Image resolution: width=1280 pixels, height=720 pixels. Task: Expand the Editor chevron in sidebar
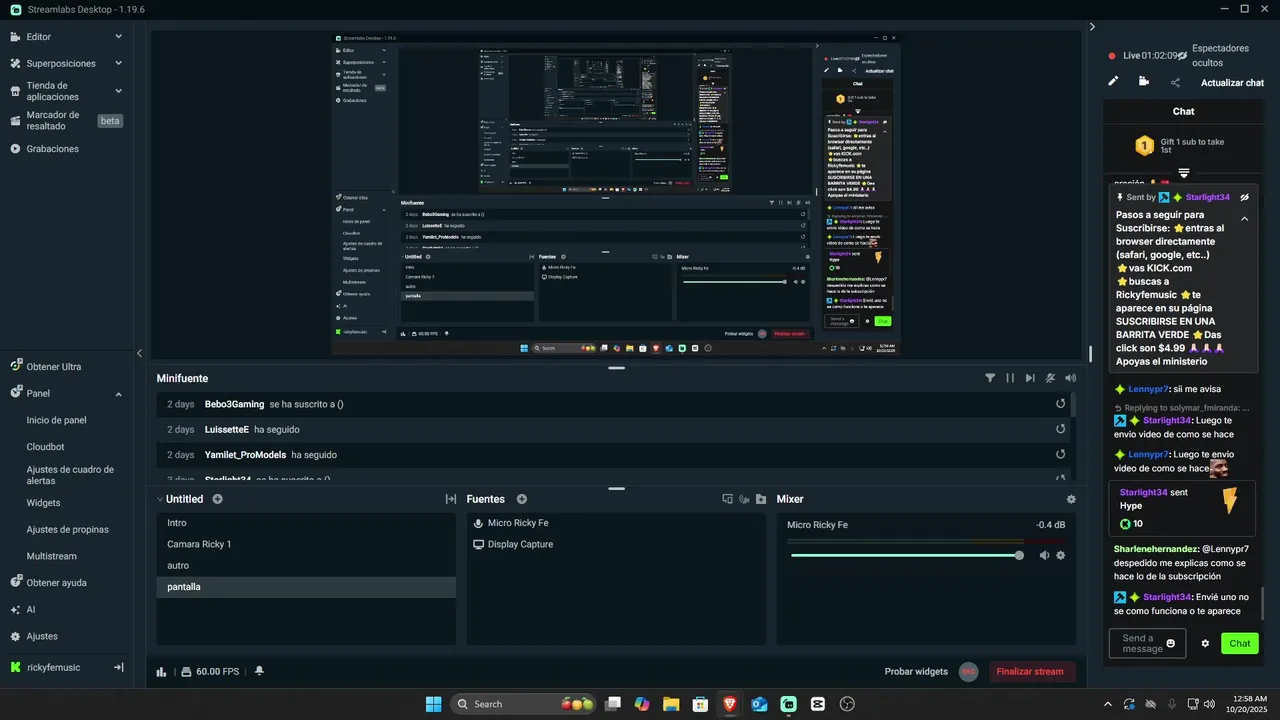pos(118,37)
